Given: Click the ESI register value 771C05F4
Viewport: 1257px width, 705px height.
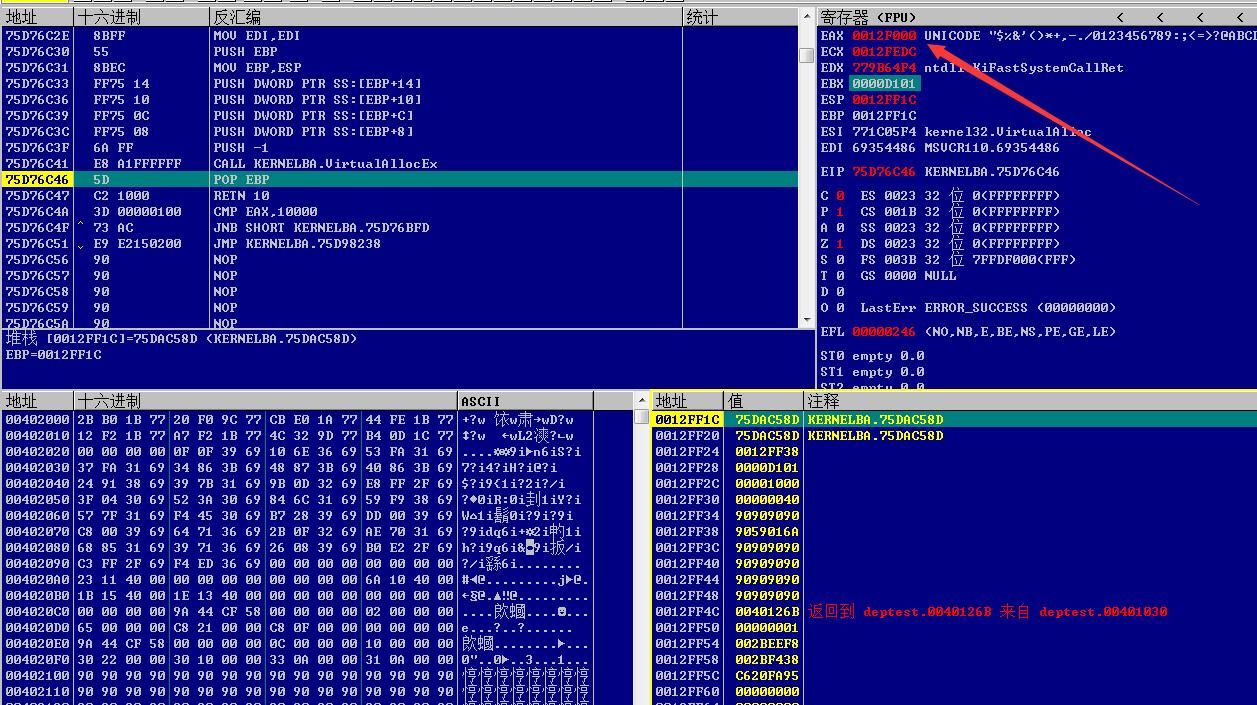Looking at the screenshot, I should 884,131.
